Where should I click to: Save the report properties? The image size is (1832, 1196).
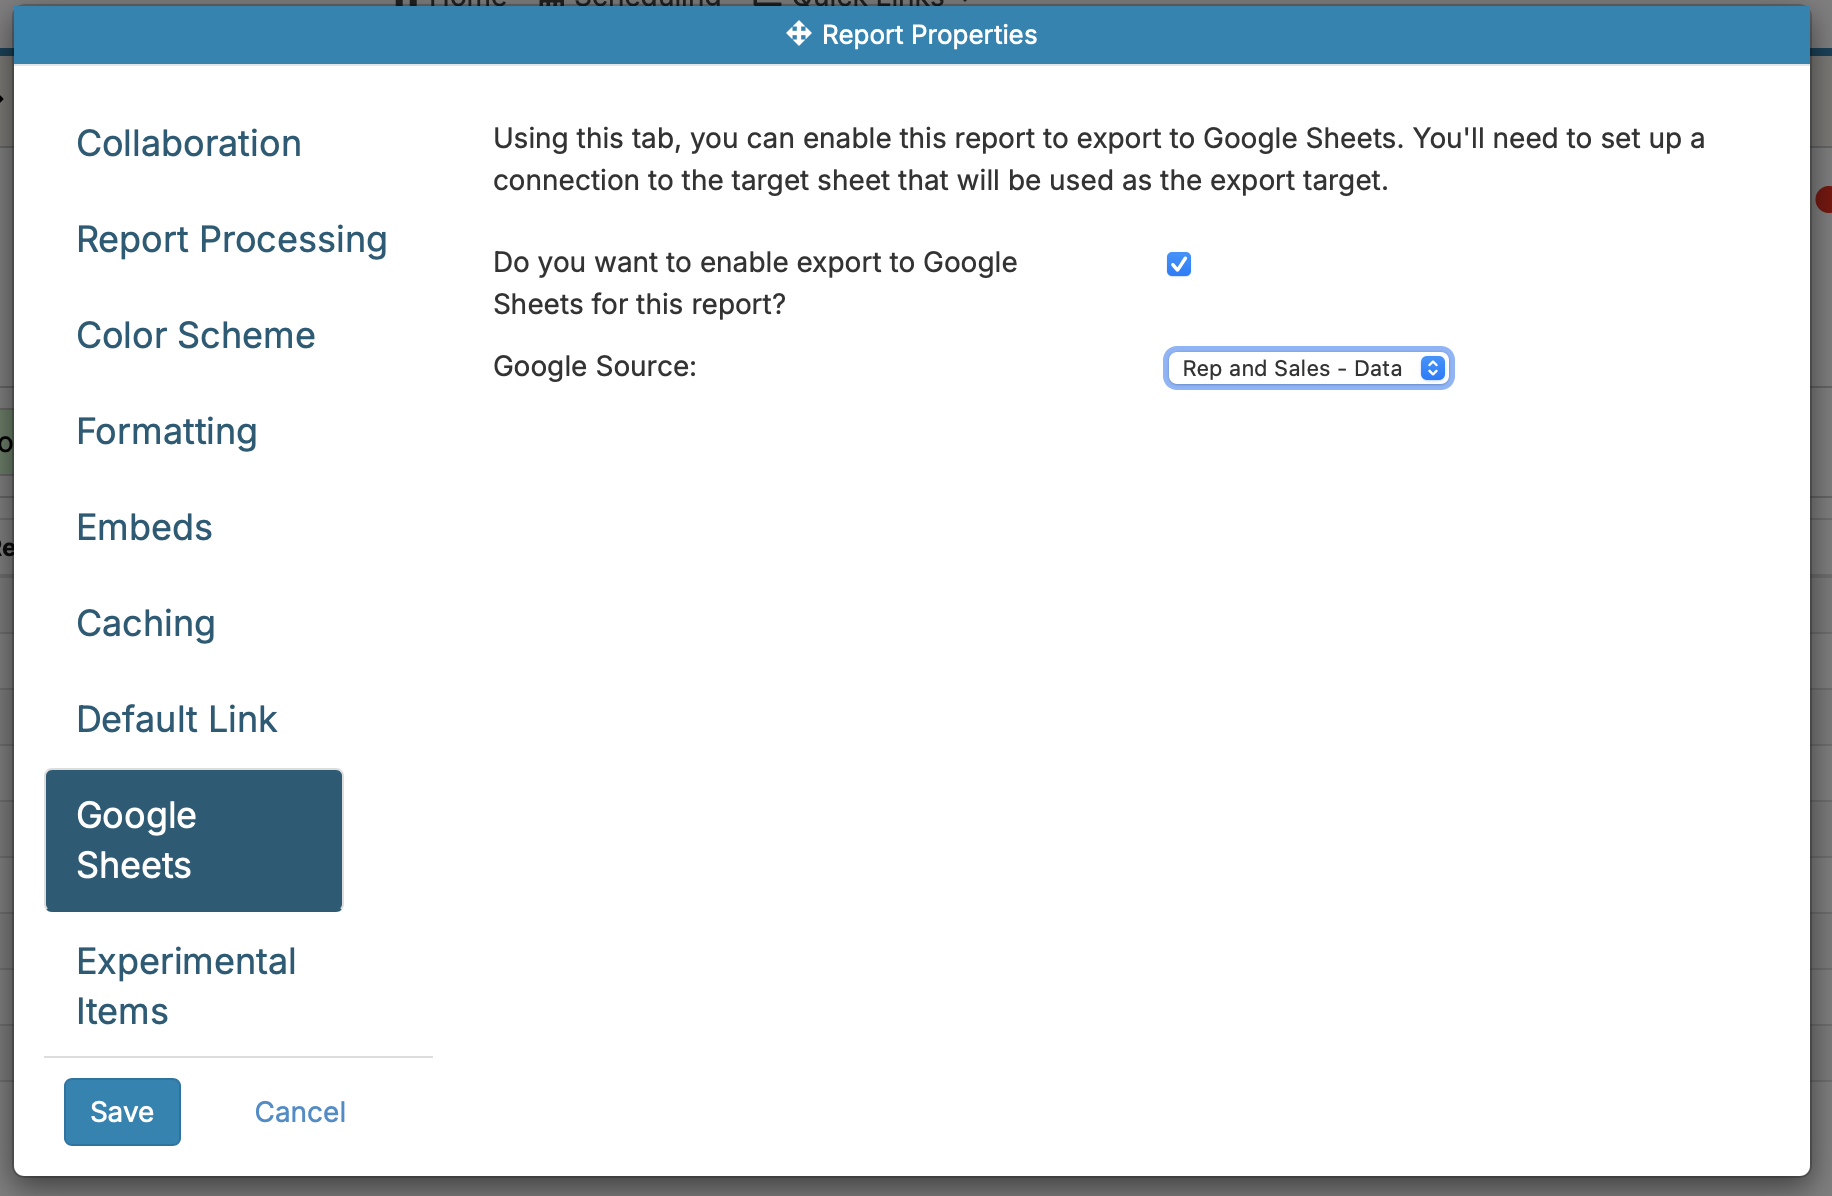pyautogui.click(x=122, y=1111)
